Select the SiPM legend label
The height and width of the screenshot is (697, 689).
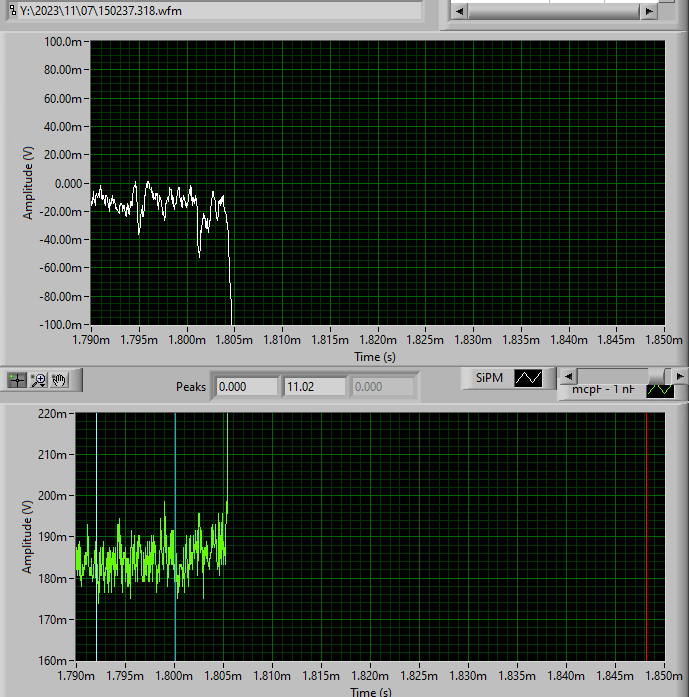(x=489, y=378)
